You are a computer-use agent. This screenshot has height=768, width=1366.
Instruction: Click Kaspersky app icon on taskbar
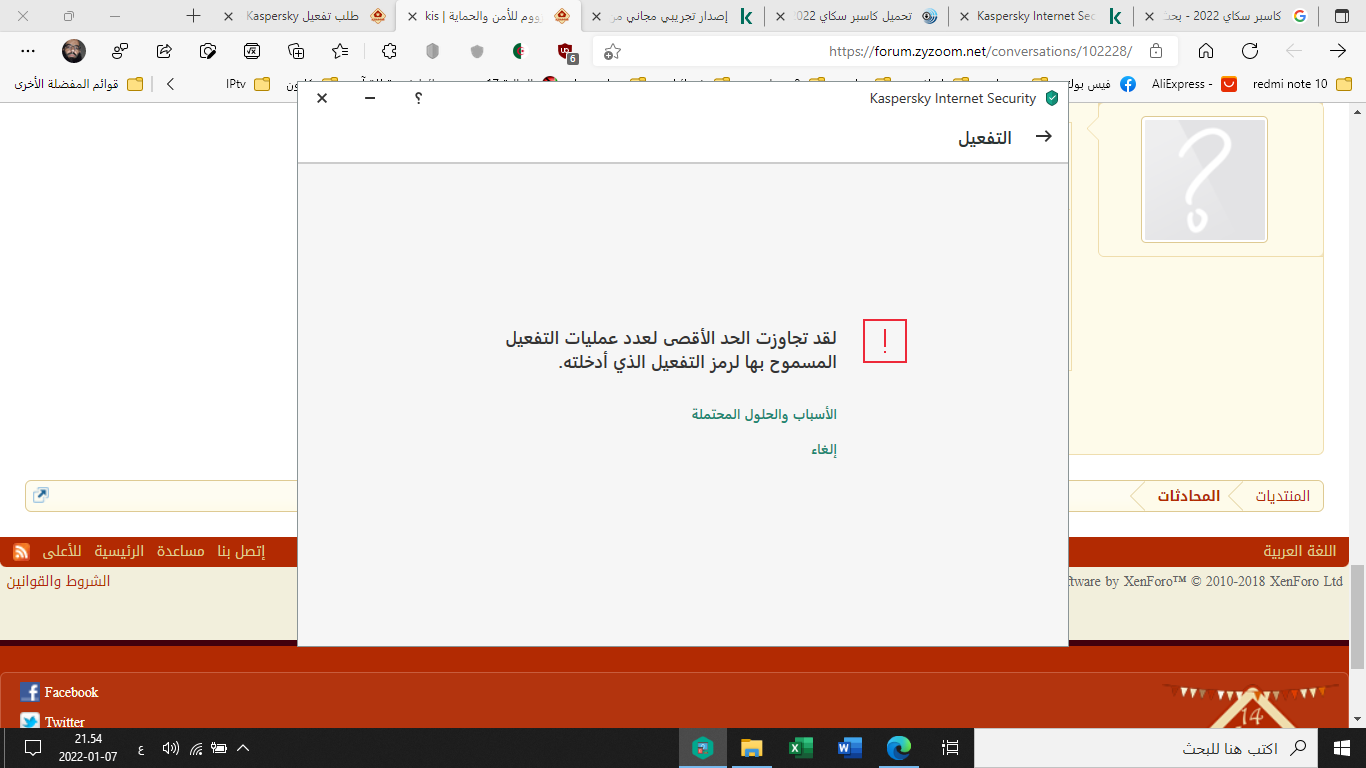pyautogui.click(x=703, y=748)
